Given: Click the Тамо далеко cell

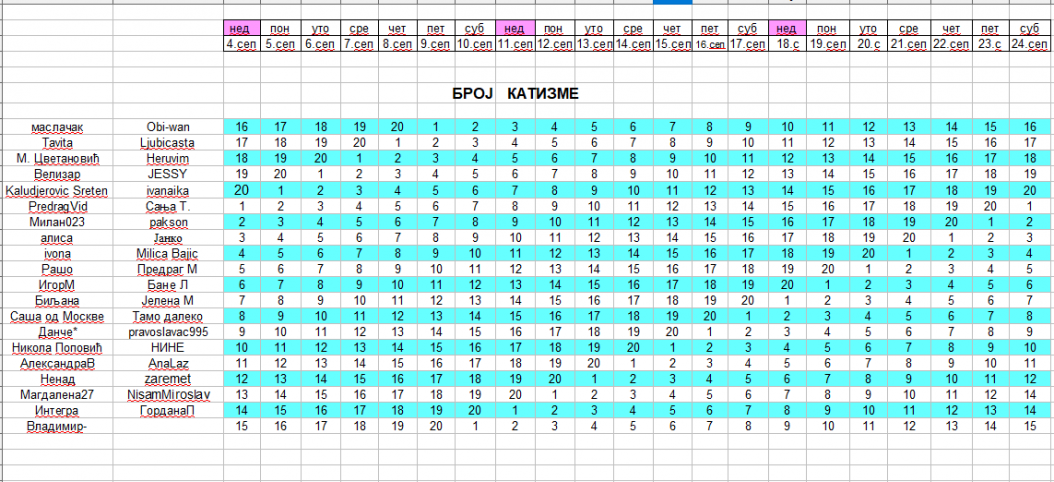Looking at the screenshot, I should tap(168, 317).
